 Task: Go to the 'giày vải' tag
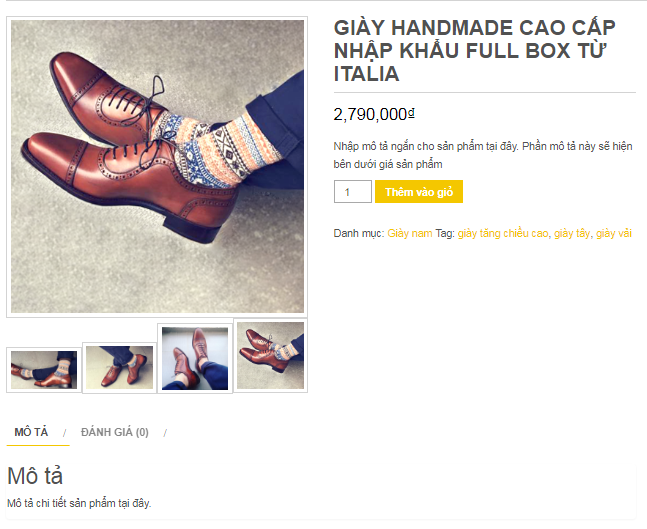click(614, 233)
